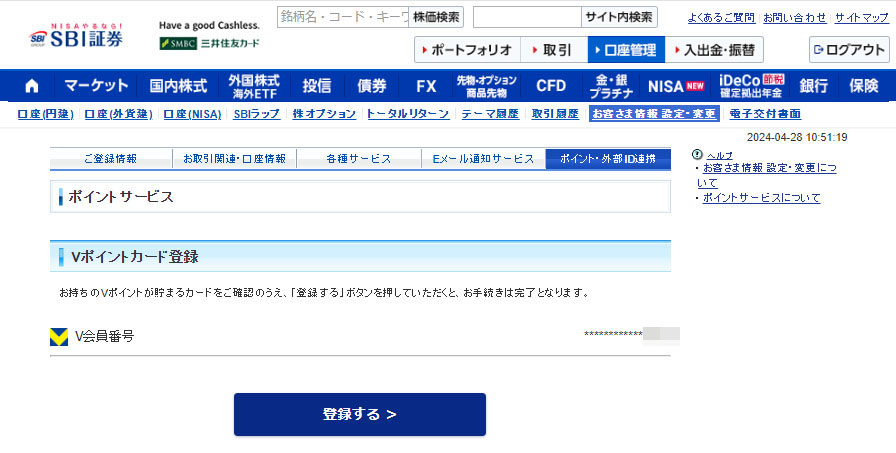The image size is (896, 453).
Task: Open the よくあるご質問 link
Action: click(722, 18)
